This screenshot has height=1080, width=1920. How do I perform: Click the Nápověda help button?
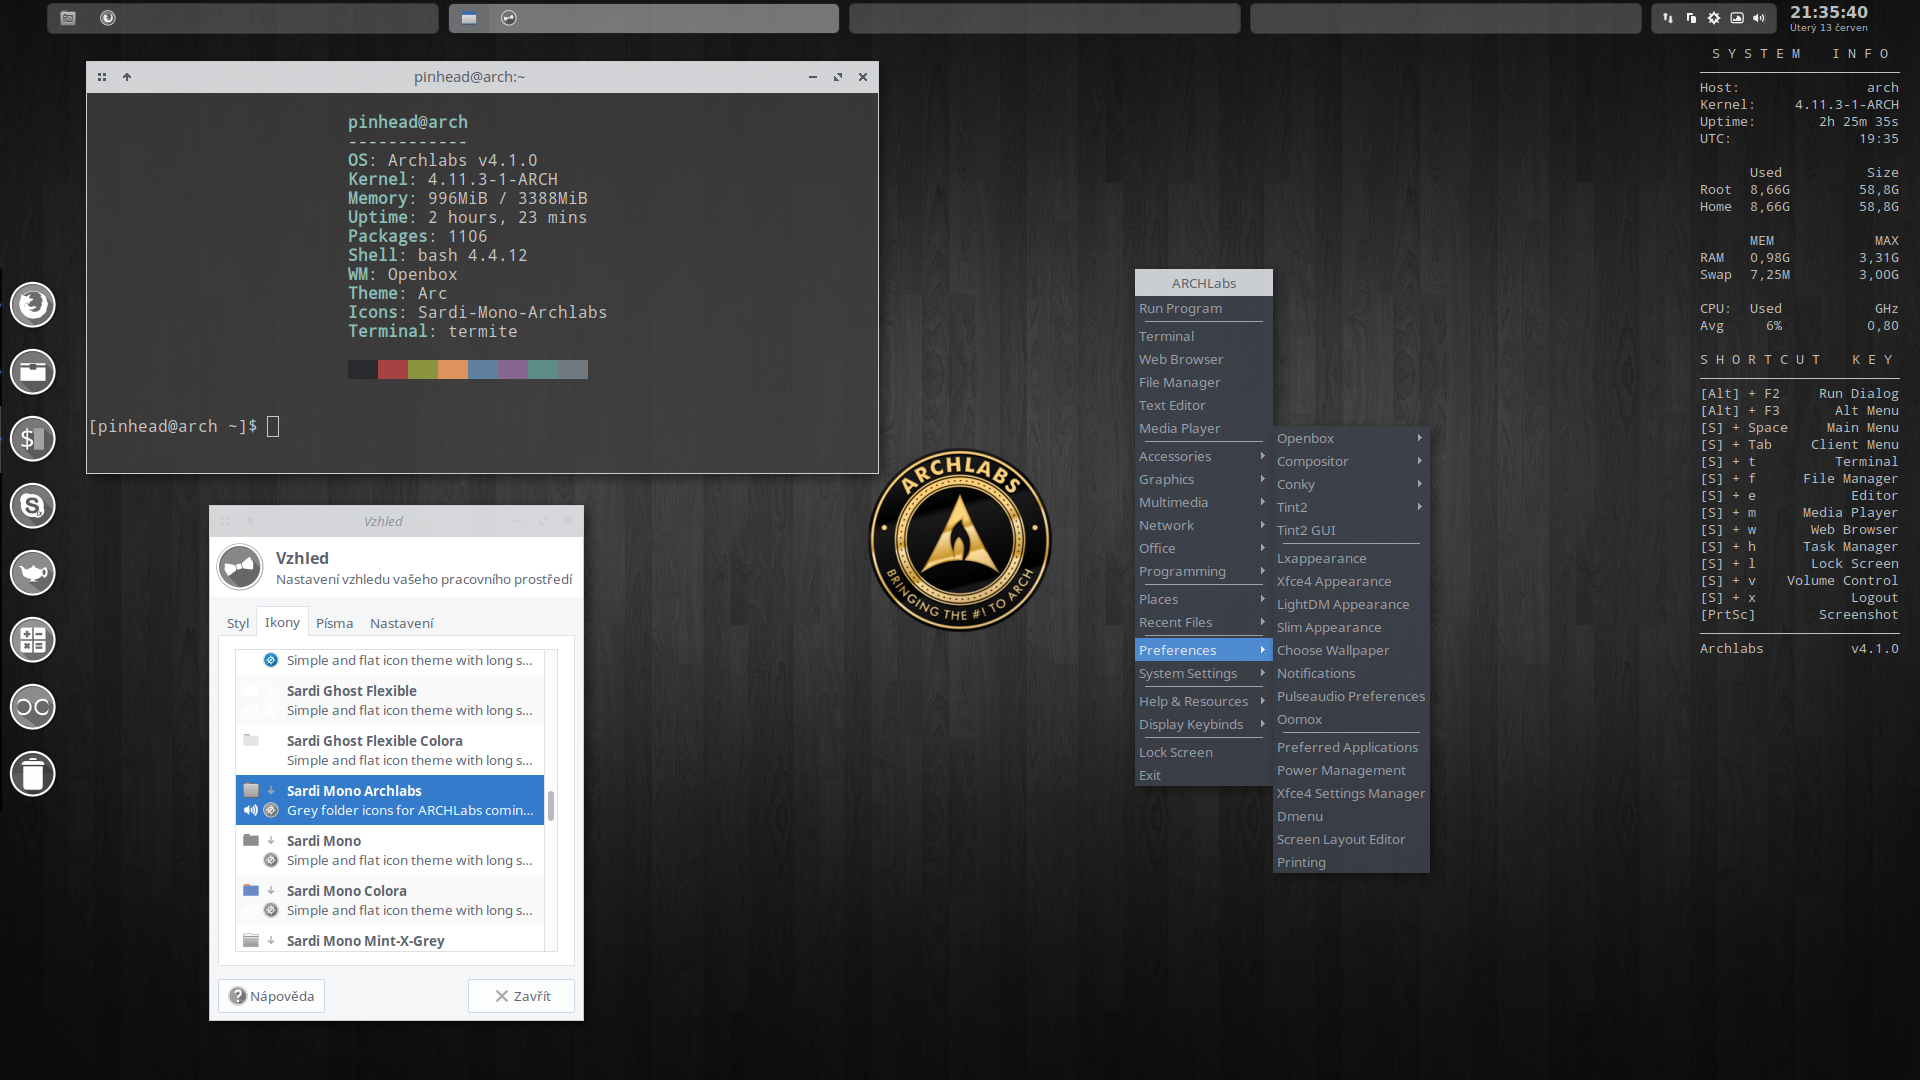tap(272, 996)
